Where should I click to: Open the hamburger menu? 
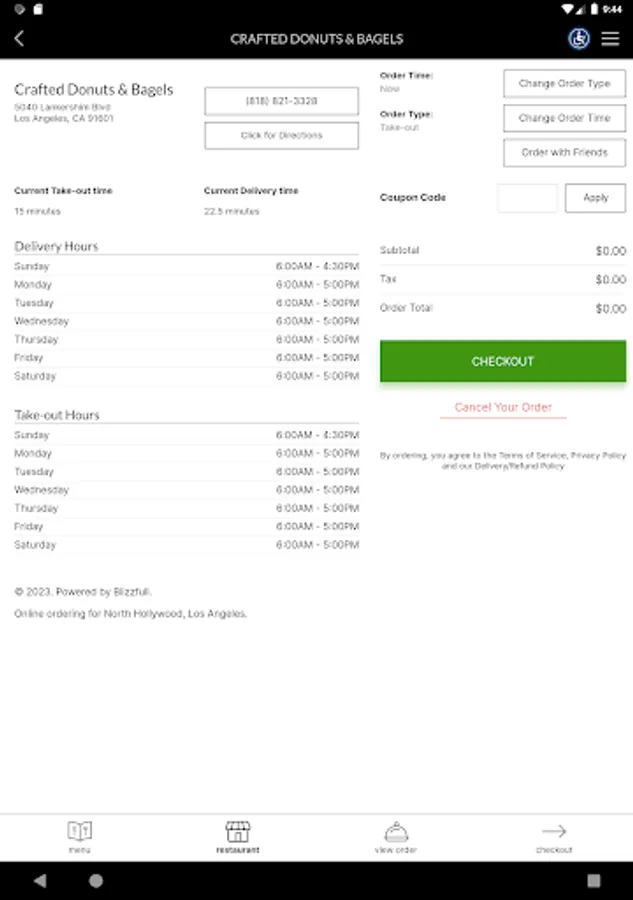[610, 38]
